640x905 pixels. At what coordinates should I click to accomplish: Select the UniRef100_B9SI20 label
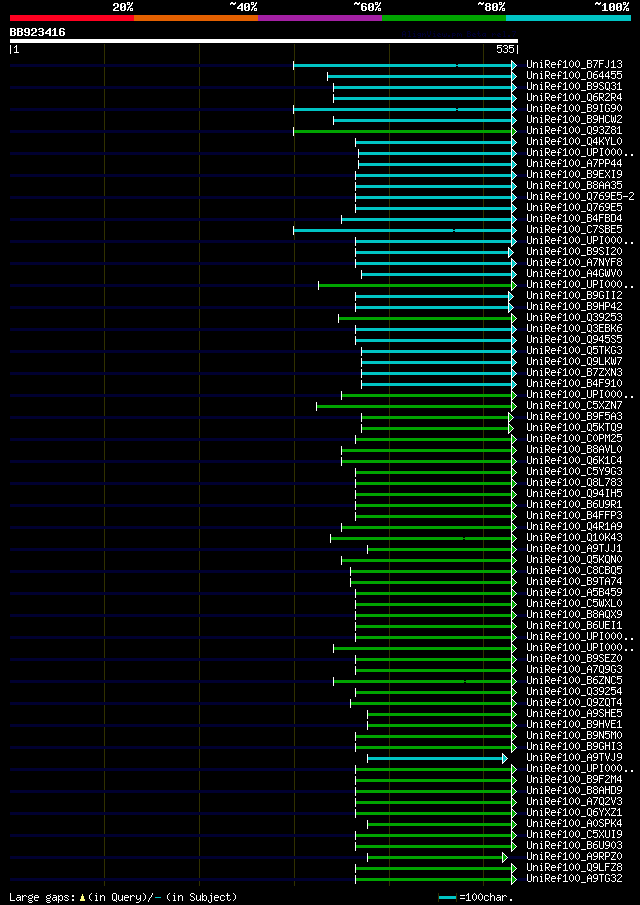click(574, 252)
